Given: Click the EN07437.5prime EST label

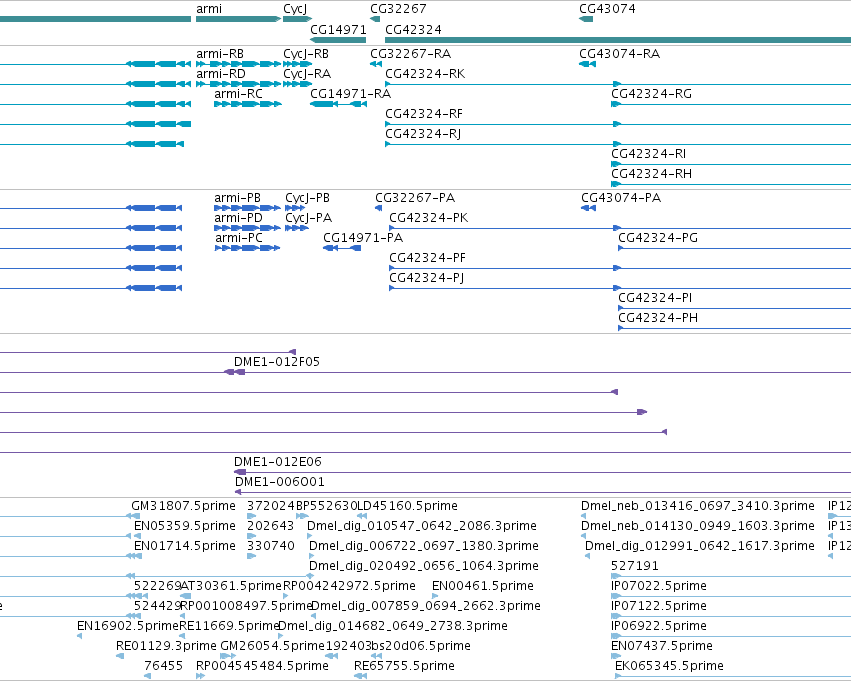Looking at the screenshot, I should 662,647.
